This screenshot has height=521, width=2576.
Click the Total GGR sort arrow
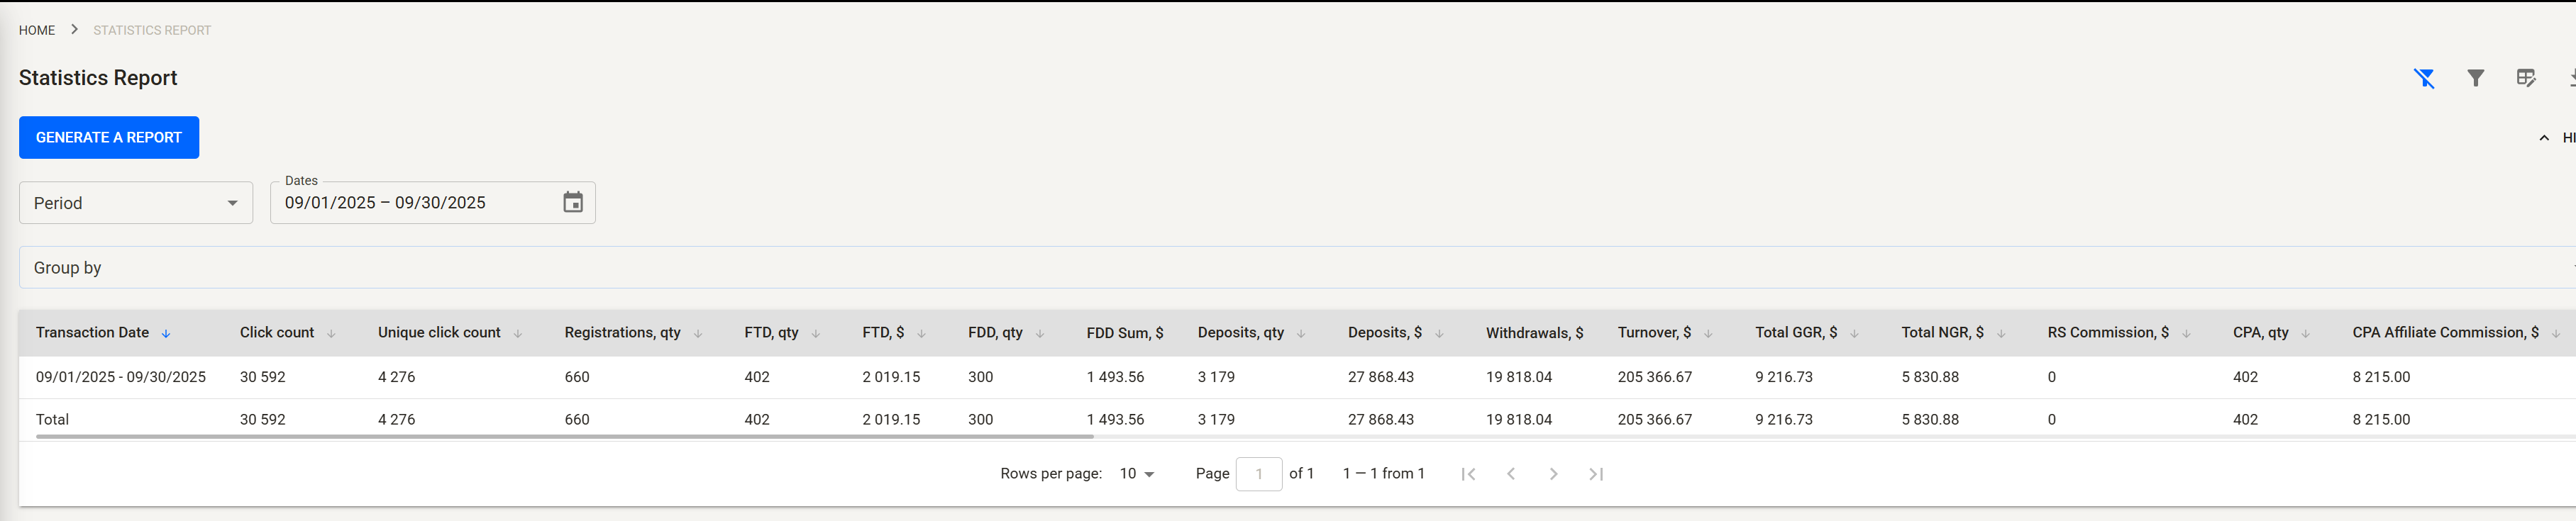1854,334
